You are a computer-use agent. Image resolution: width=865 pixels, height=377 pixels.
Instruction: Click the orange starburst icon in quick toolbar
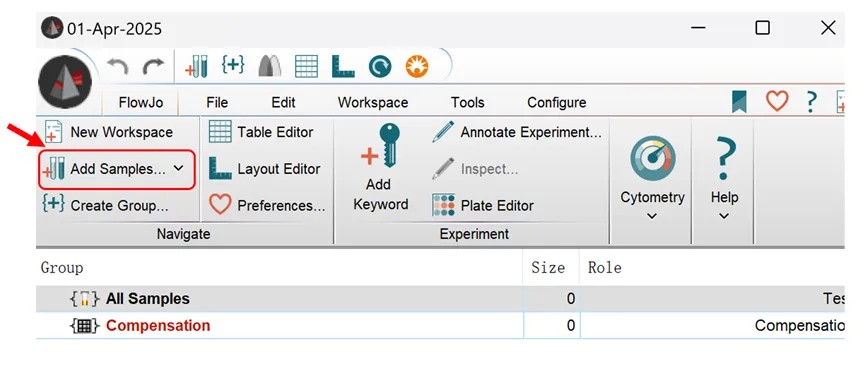click(417, 67)
